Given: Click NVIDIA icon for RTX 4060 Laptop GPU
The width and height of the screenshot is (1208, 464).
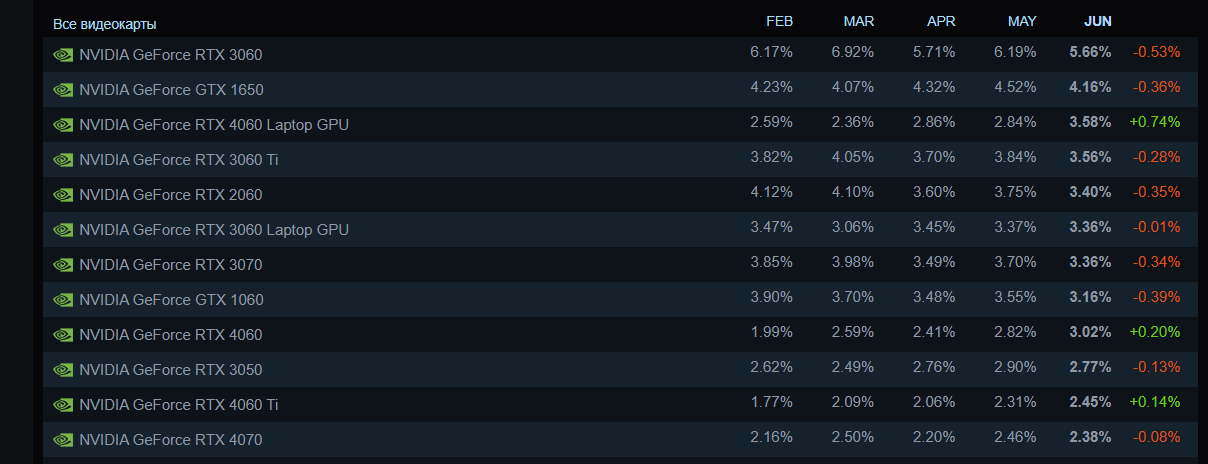Looking at the screenshot, I should pyautogui.click(x=63, y=125).
